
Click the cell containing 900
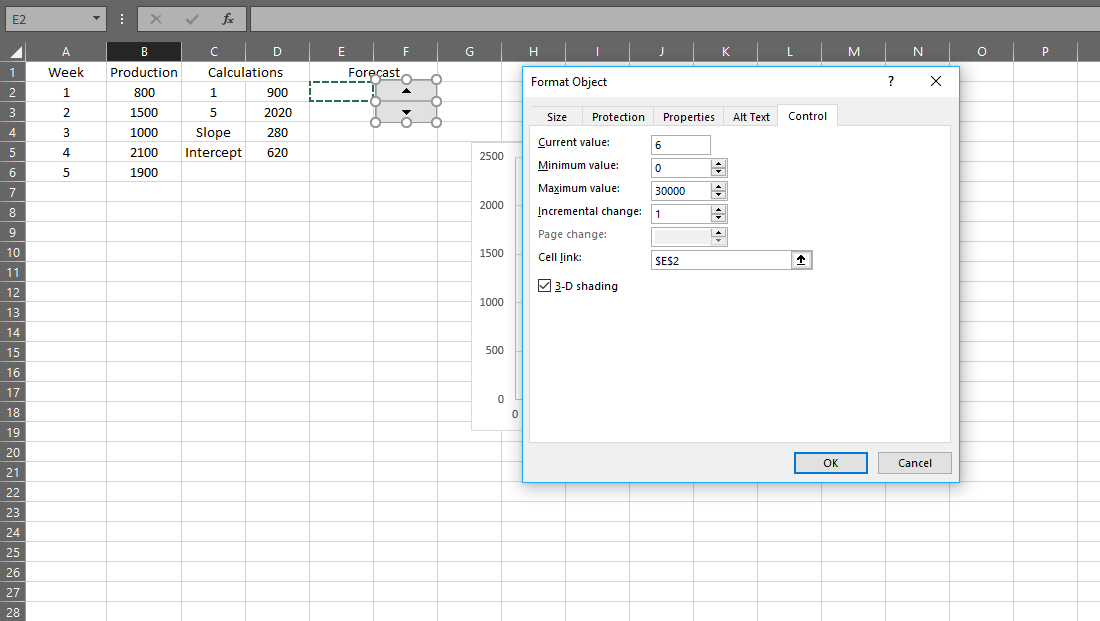pyautogui.click(x=277, y=93)
